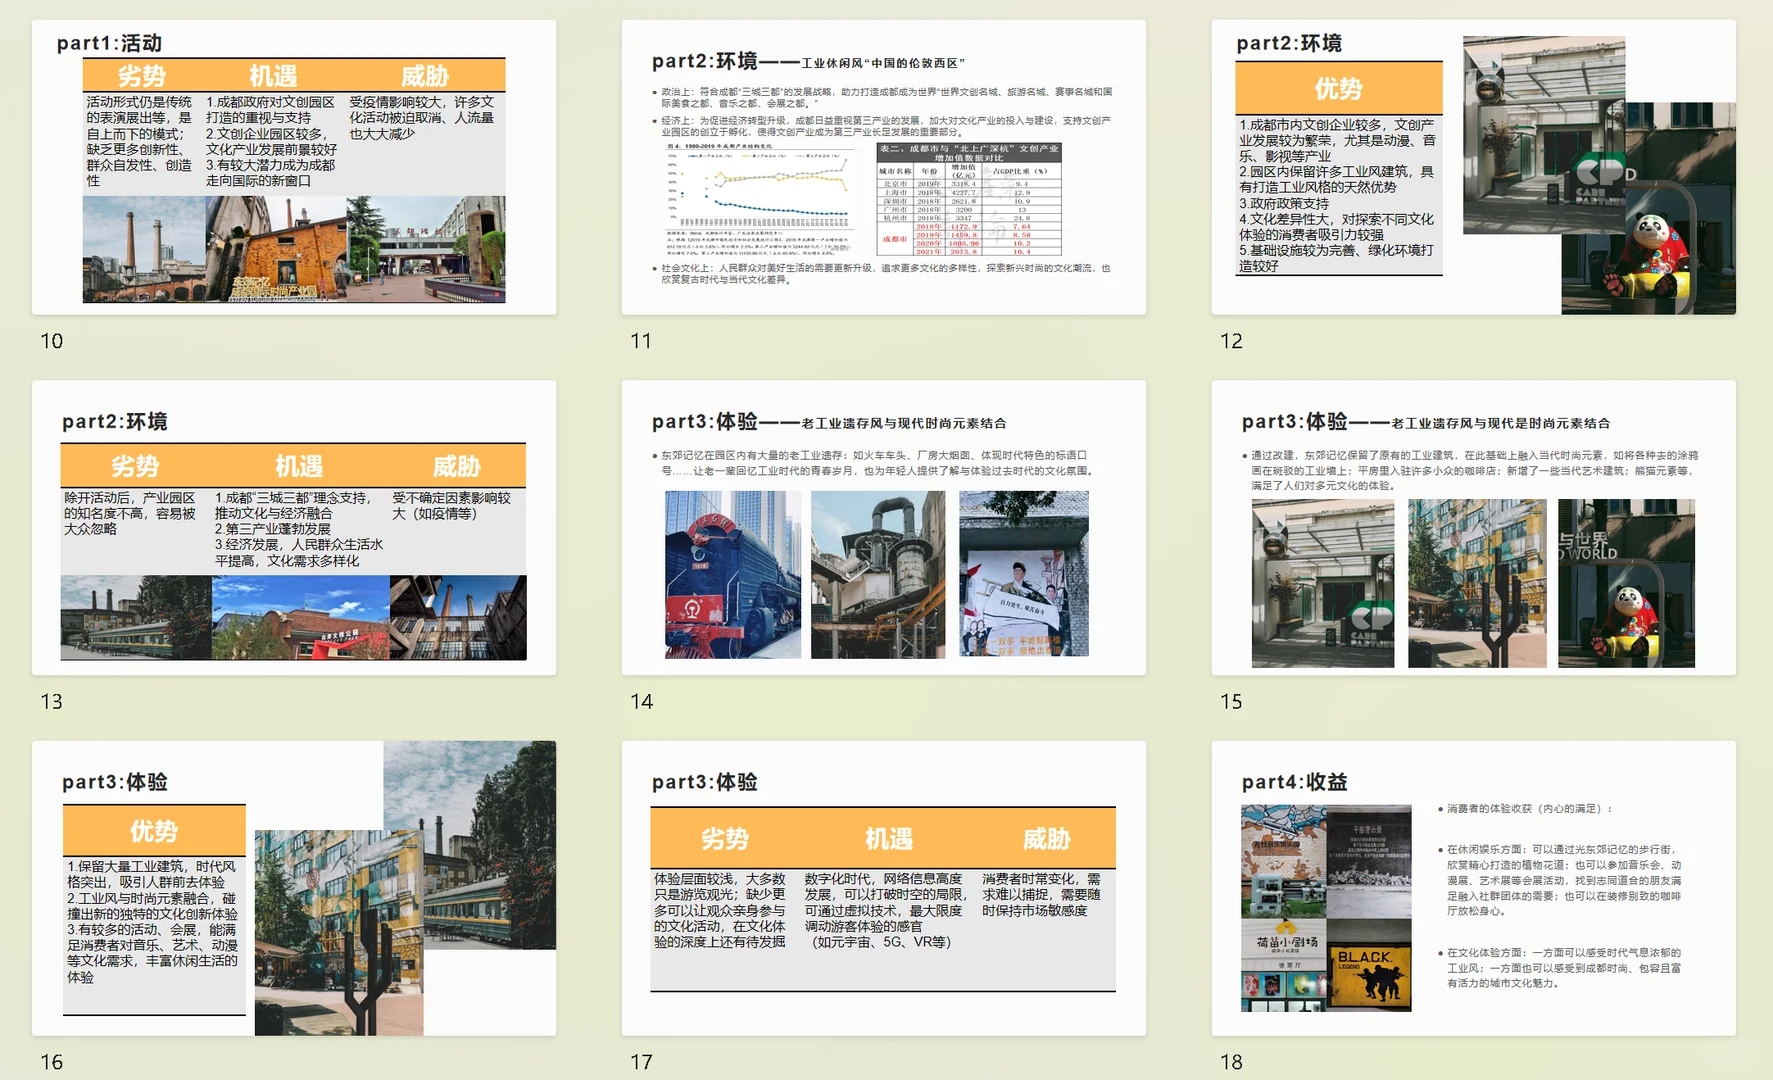This screenshot has width=1773, height=1080.
Task: Select slide 10 thumbnail titled part1:活动
Action: (294, 167)
